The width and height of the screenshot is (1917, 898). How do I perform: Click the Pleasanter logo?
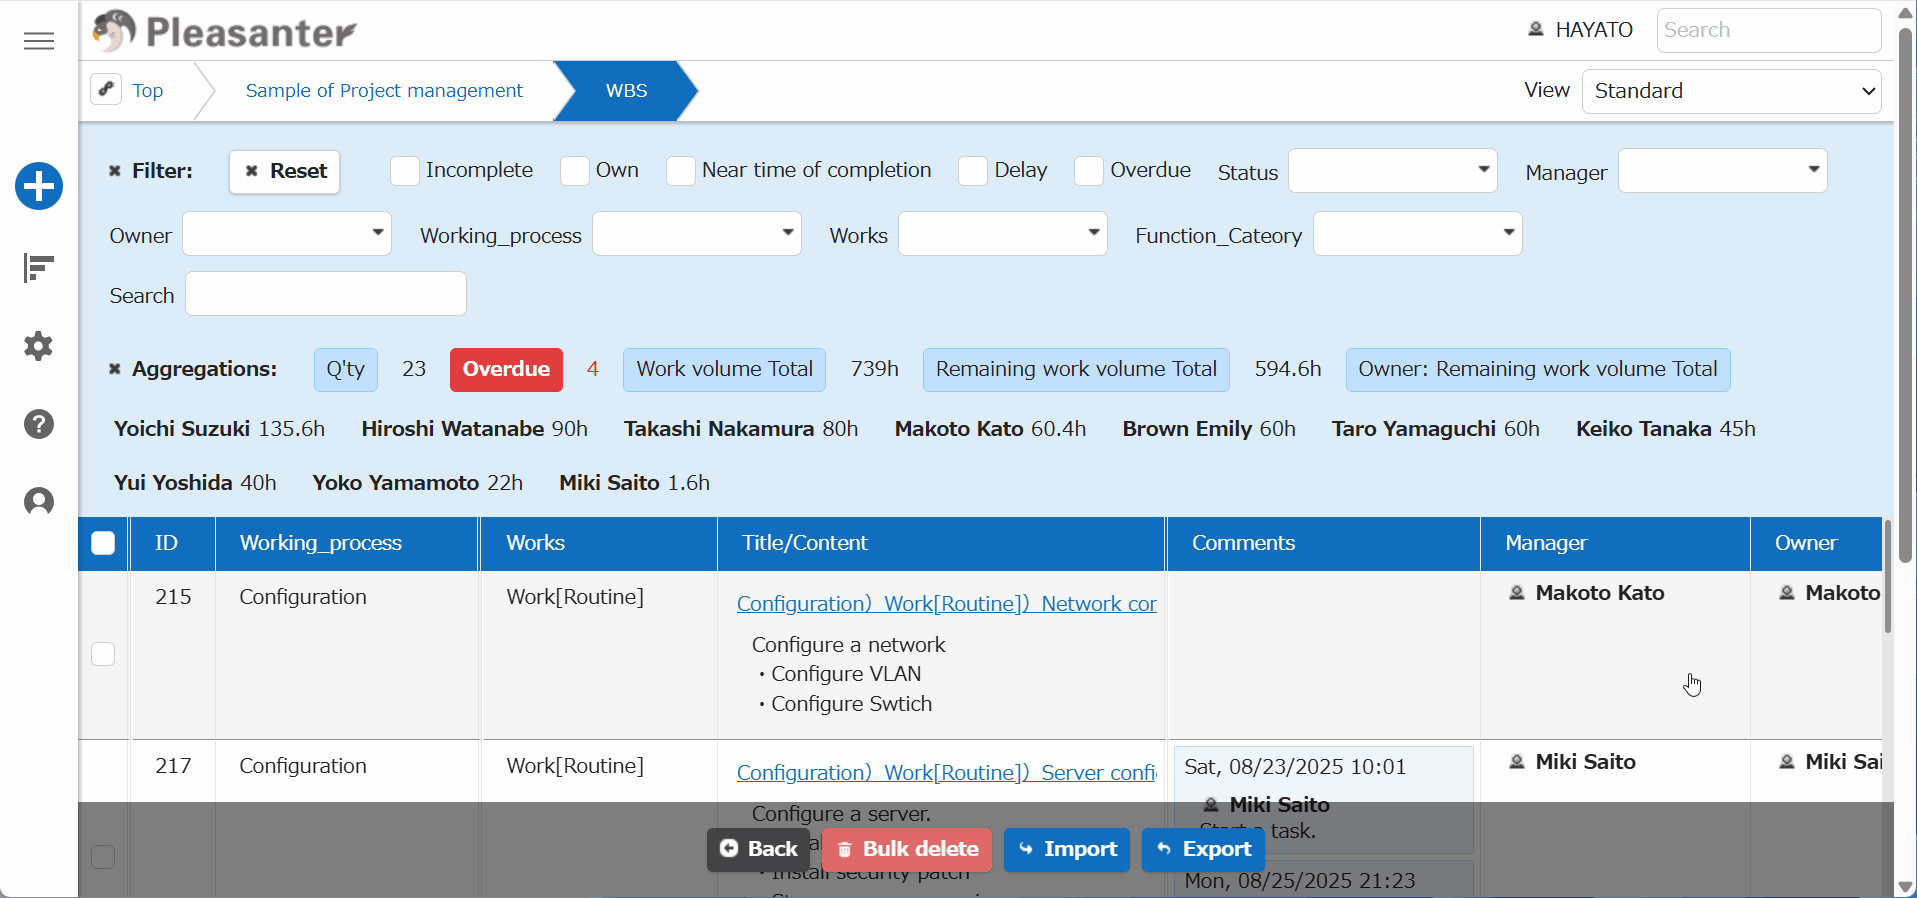tap(225, 31)
